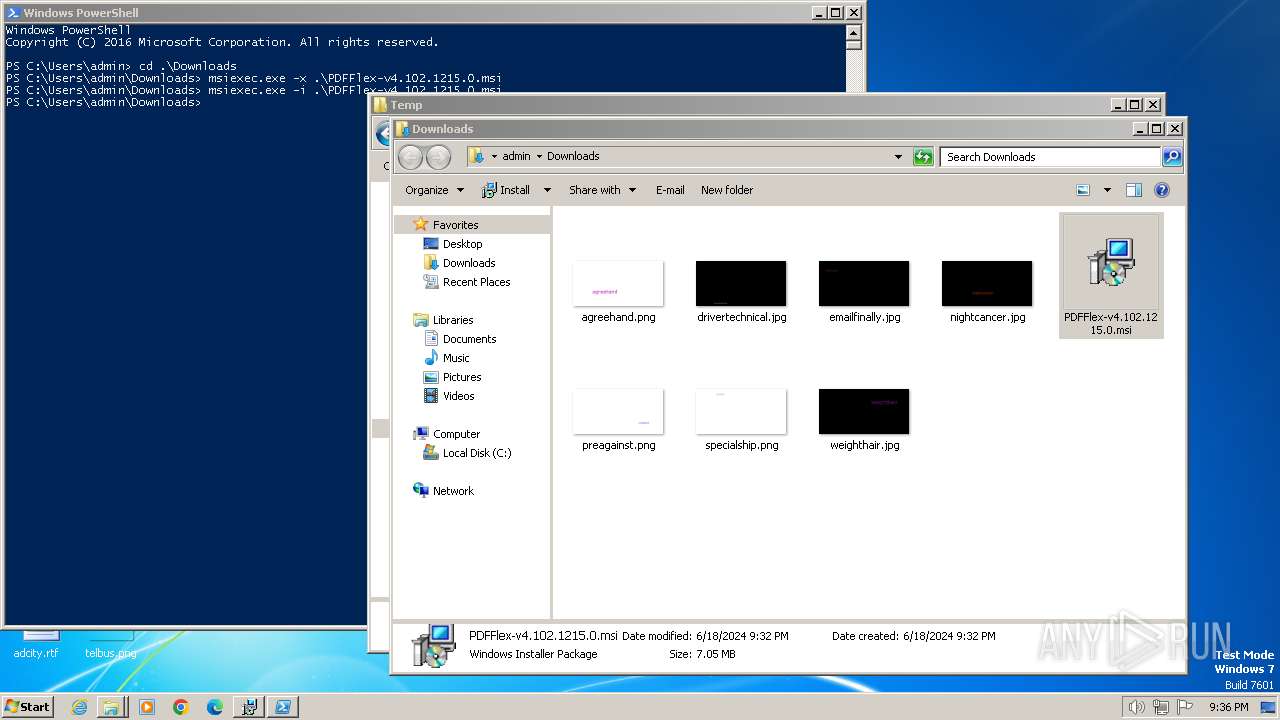This screenshot has width=1280, height=720.
Task: Show the preview pane
Action: [1133, 190]
